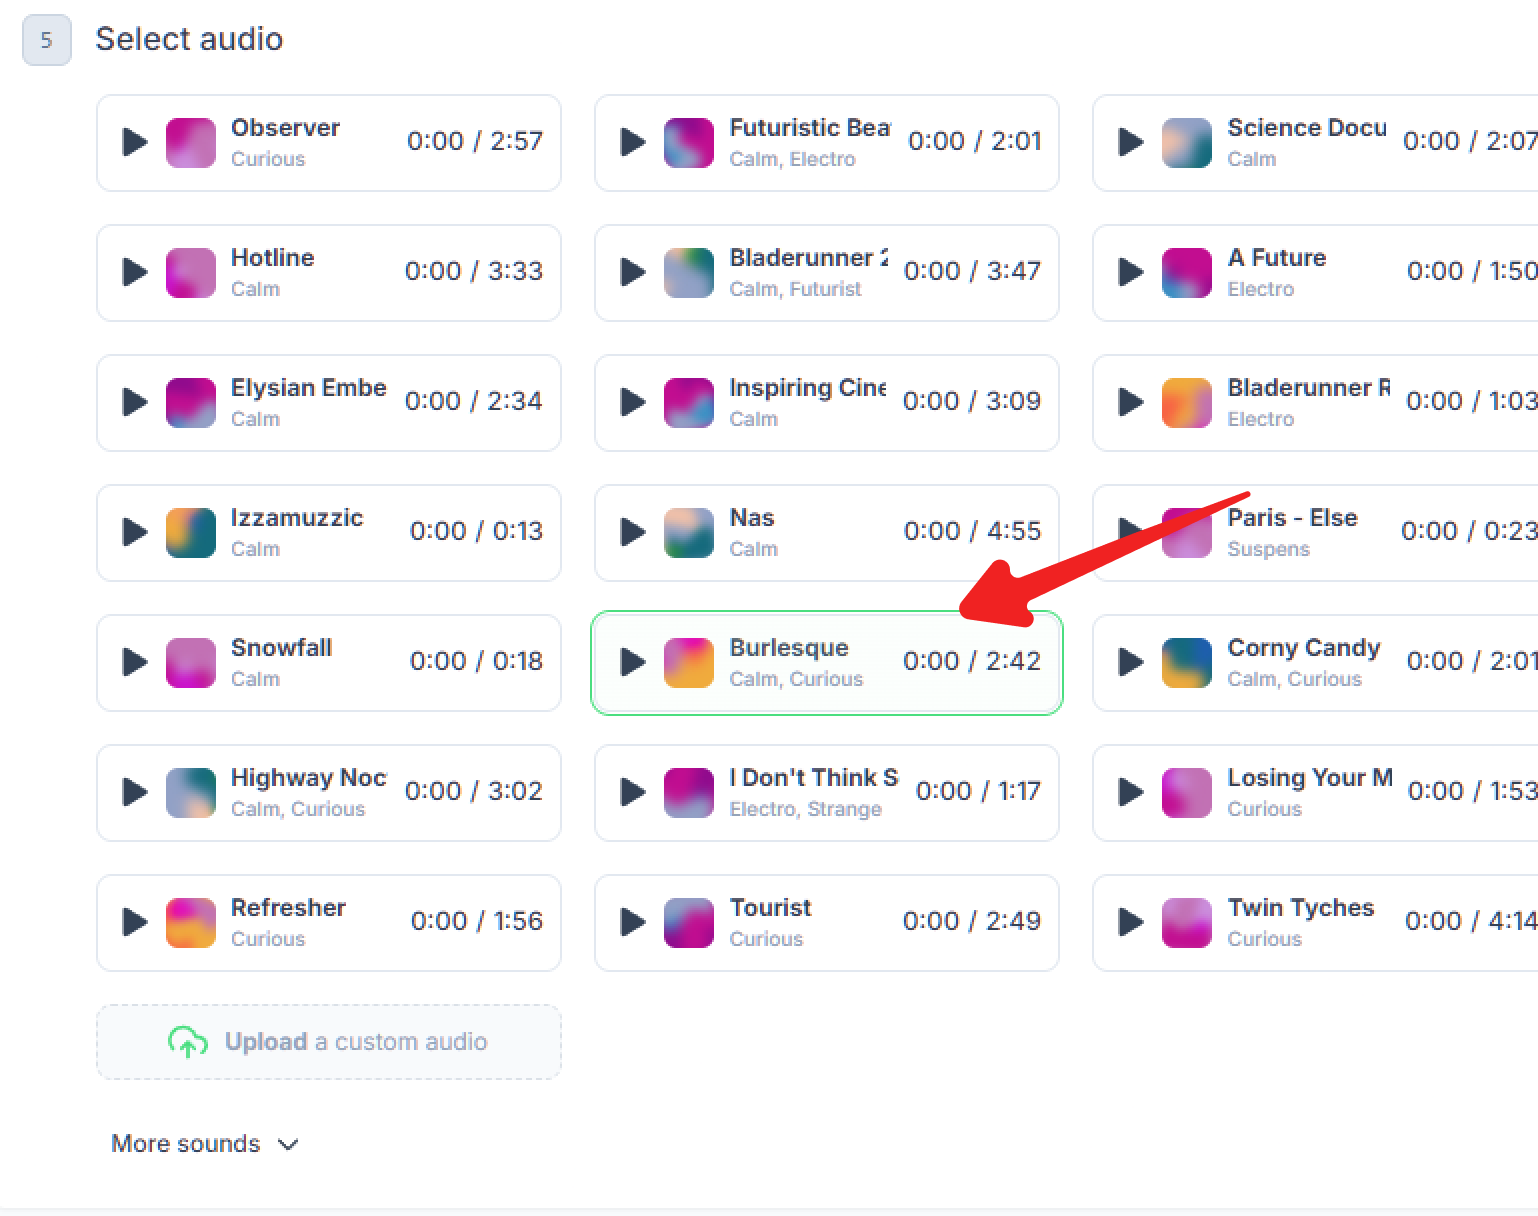Click the step 5 number badge
Image resolution: width=1538 pixels, height=1216 pixels.
[46, 41]
